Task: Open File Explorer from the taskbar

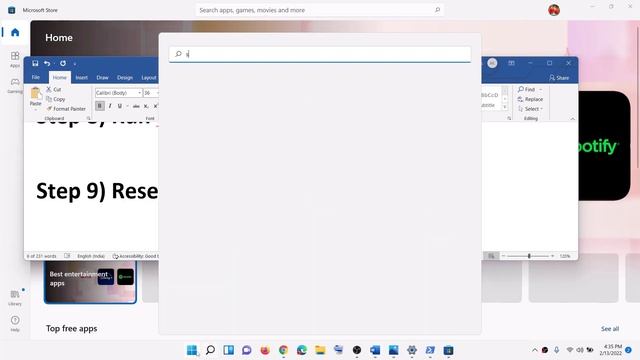Action: click(320, 350)
